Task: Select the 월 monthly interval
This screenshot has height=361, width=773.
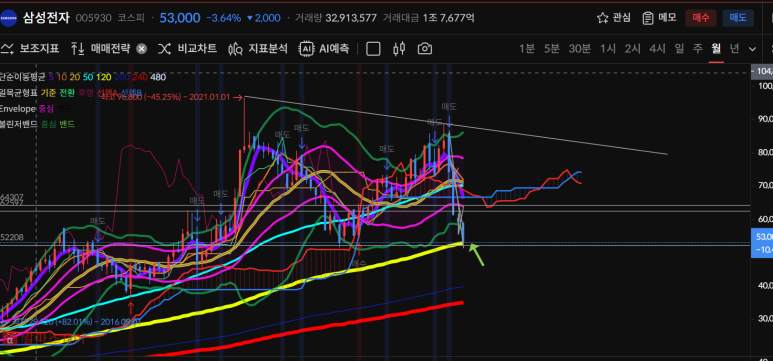Action: [x=716, y=48]
